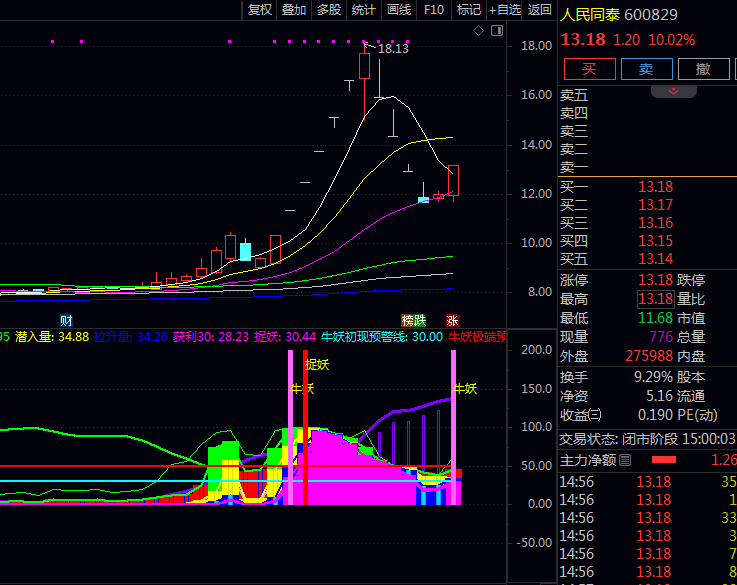
Task: Expand the red double-chevron under order buttons
Action: tap(674, 91)
